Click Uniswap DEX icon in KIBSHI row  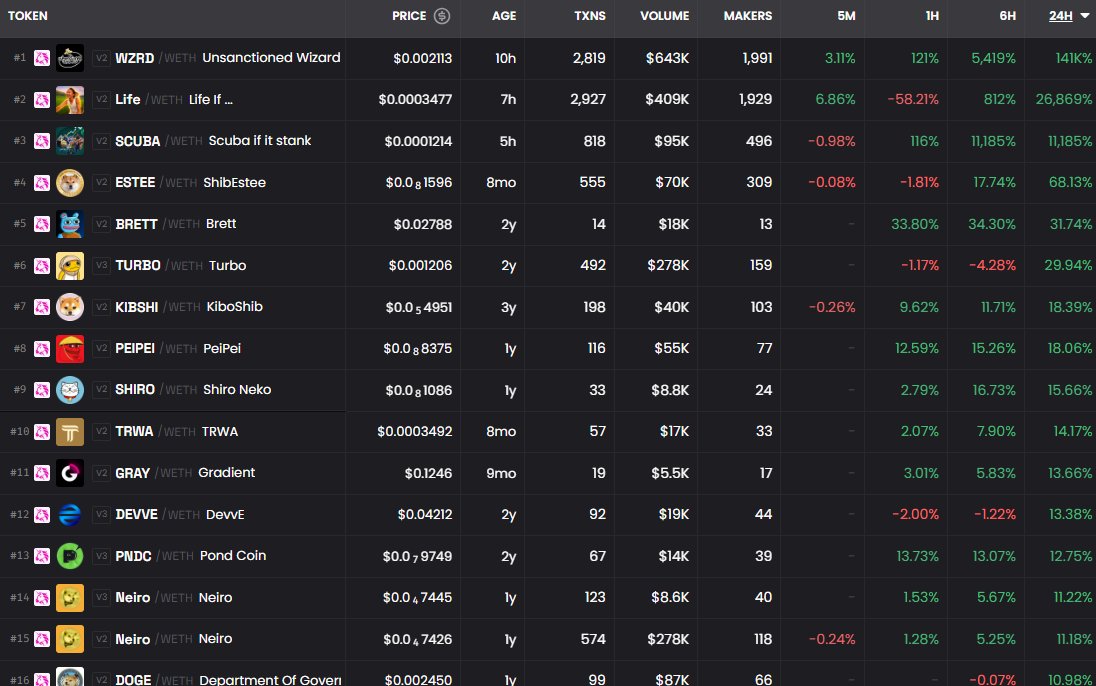coord(42,307)
